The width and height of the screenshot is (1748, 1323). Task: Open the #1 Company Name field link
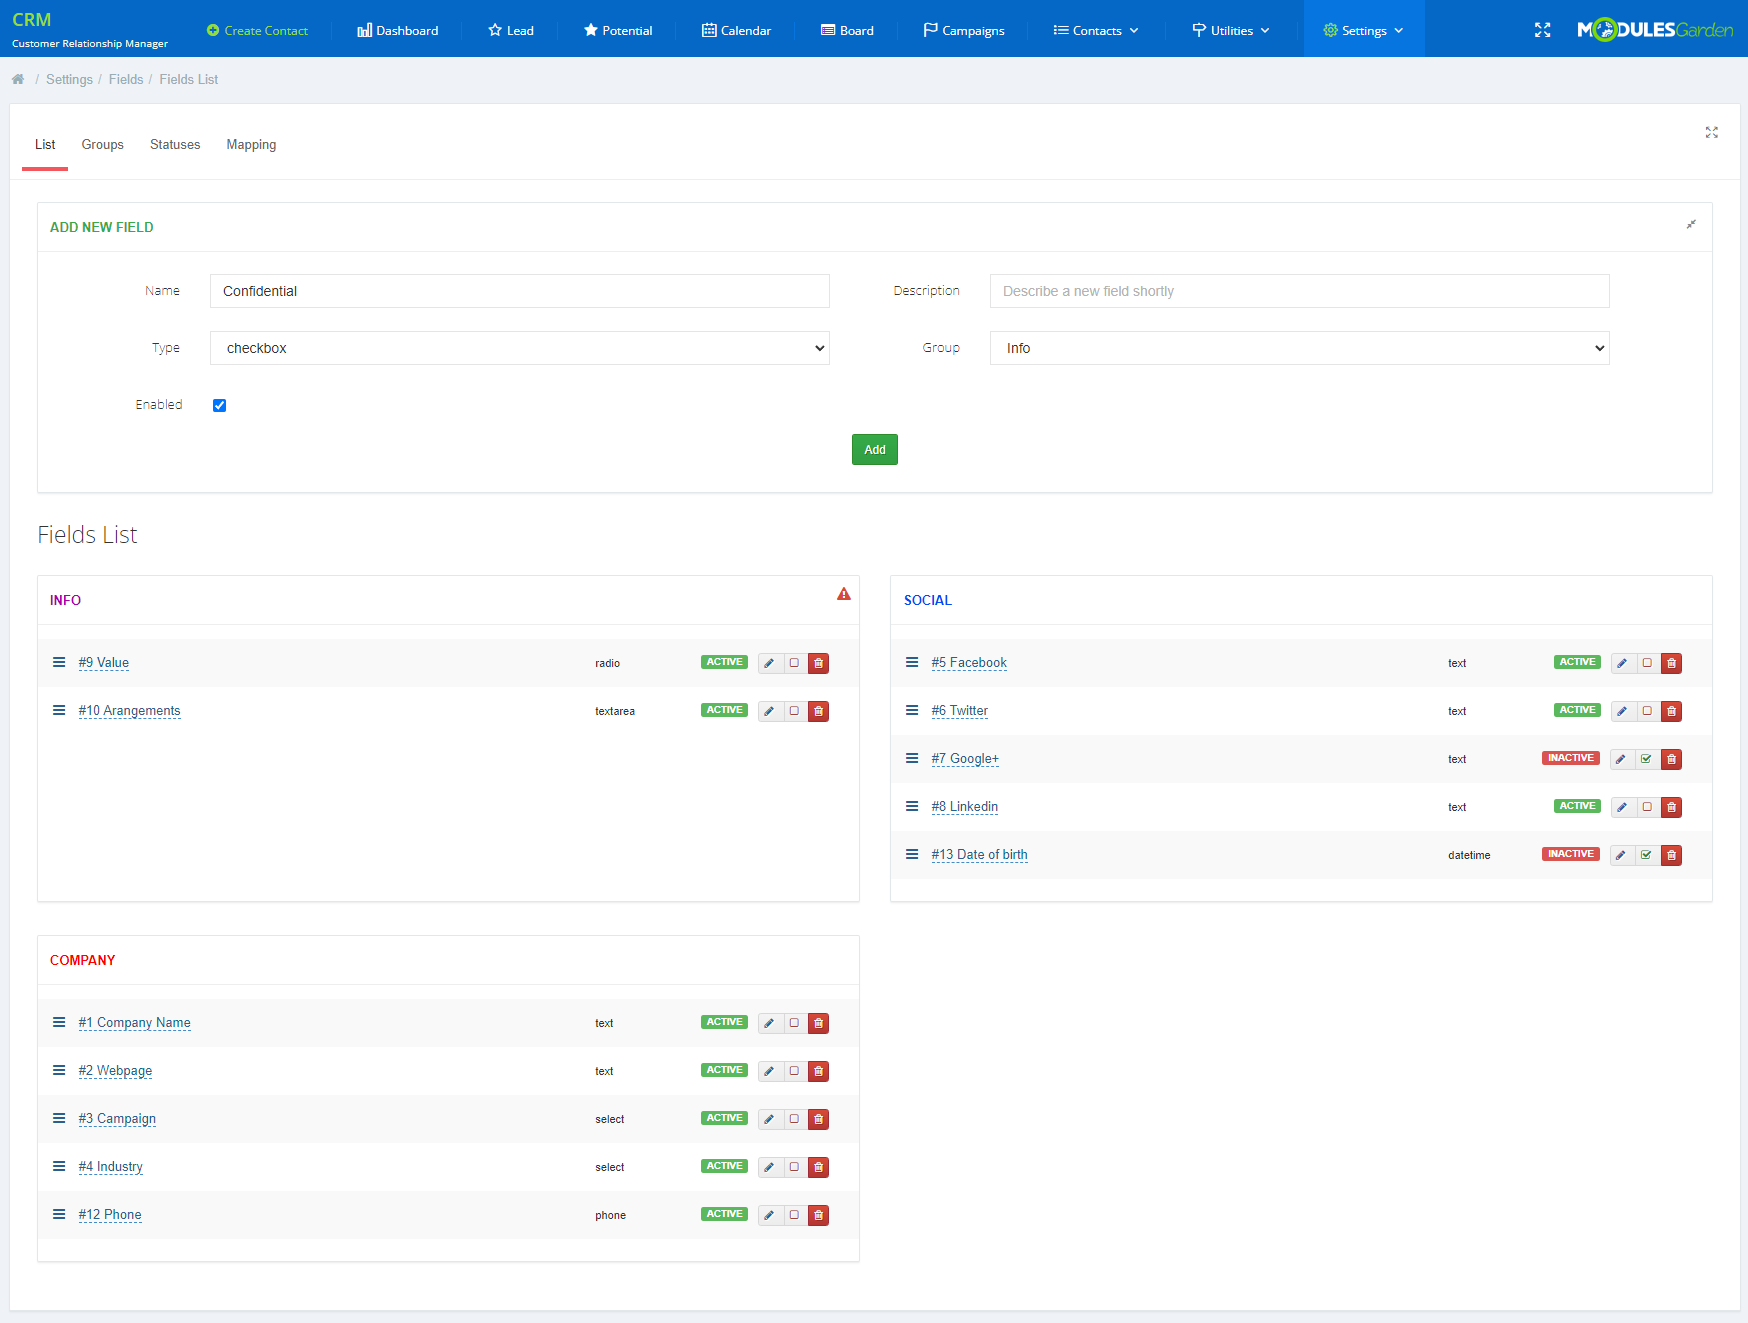pyautogui.click(x=134, y=1023)
